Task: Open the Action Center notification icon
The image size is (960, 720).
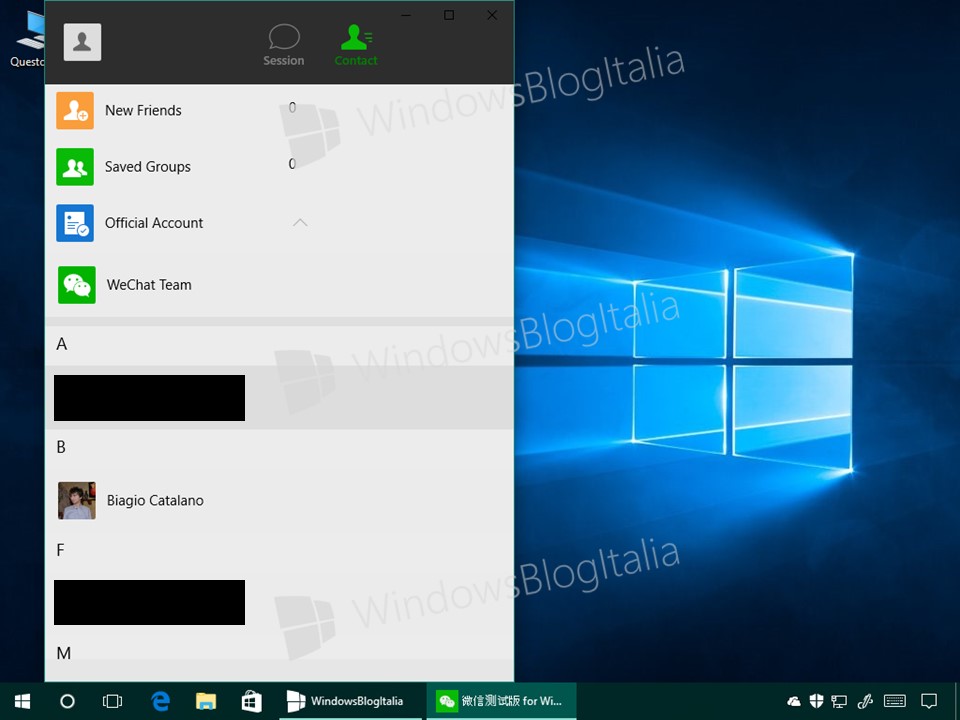Action: [929, 701]
